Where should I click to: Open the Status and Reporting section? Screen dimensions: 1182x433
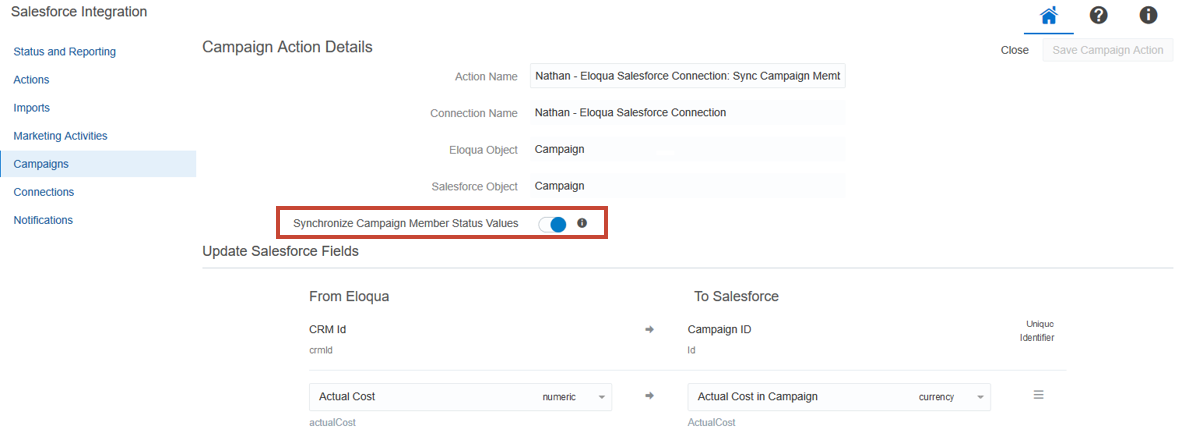pos(65,52)
